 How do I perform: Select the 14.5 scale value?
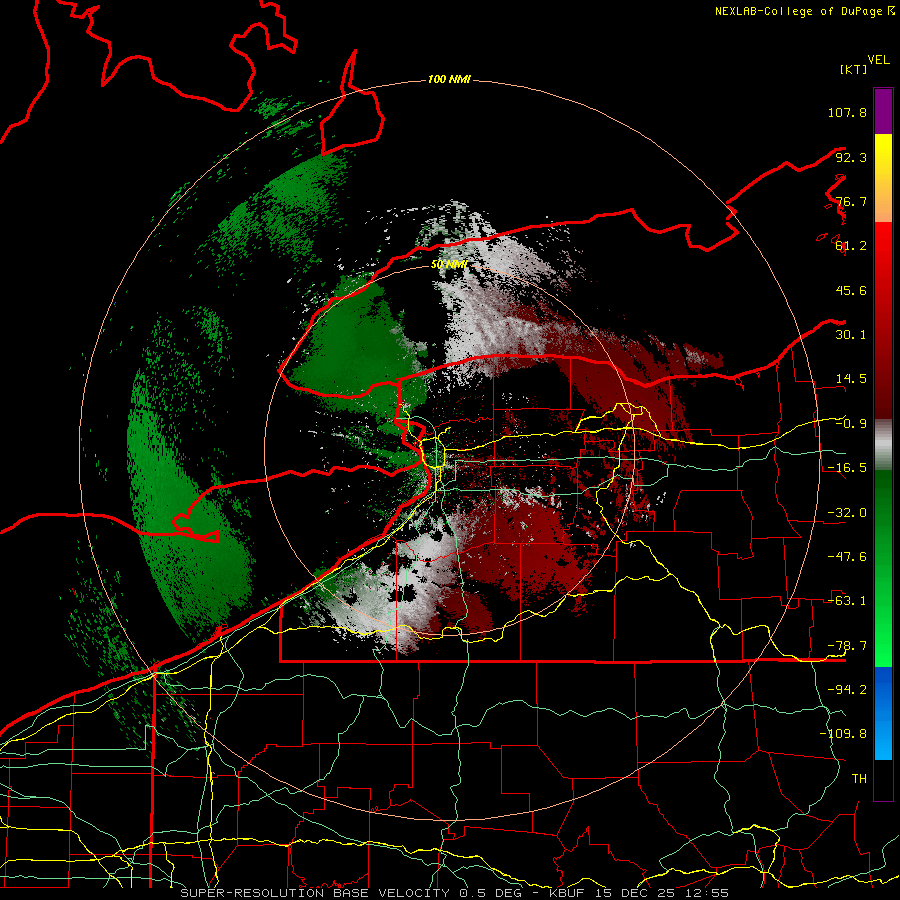tap(851, 379)
